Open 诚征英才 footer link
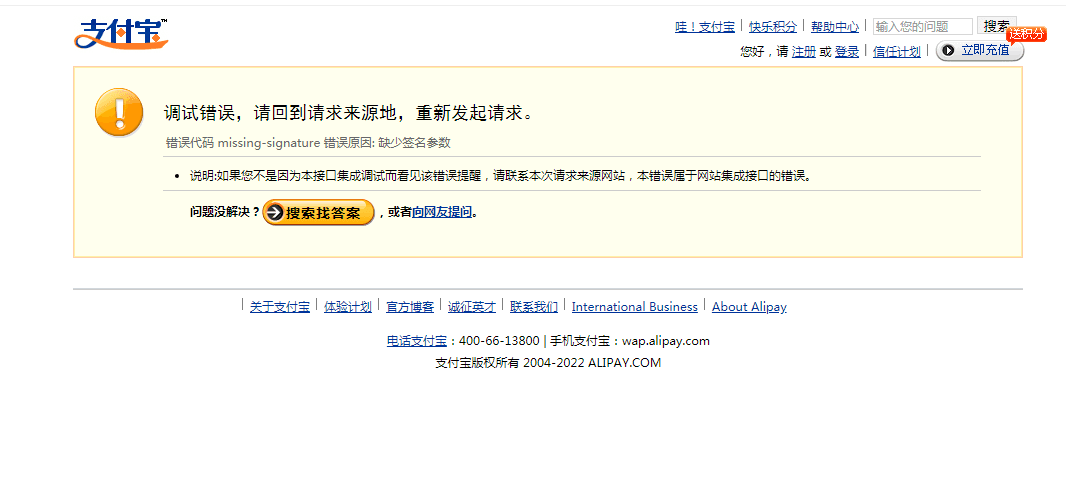The image size is (1066, 499). point(472,307)
